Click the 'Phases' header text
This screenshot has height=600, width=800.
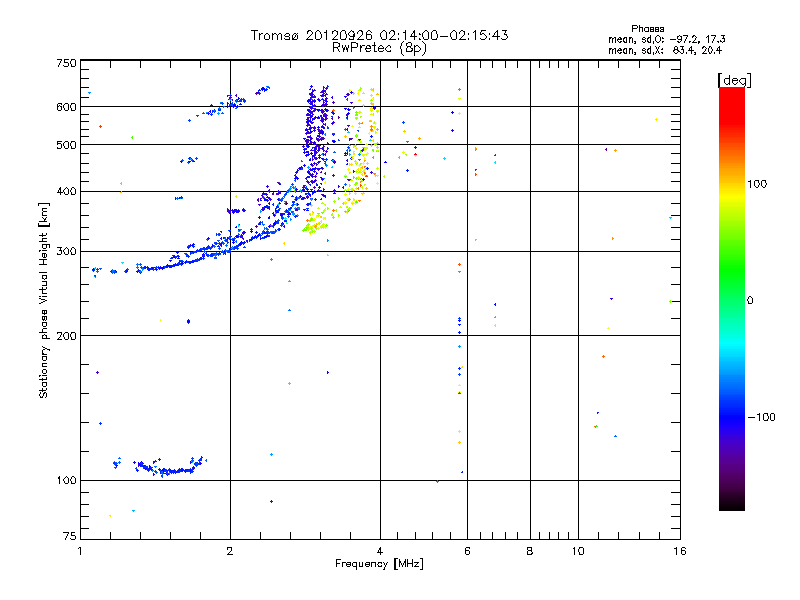click(647, 29)
